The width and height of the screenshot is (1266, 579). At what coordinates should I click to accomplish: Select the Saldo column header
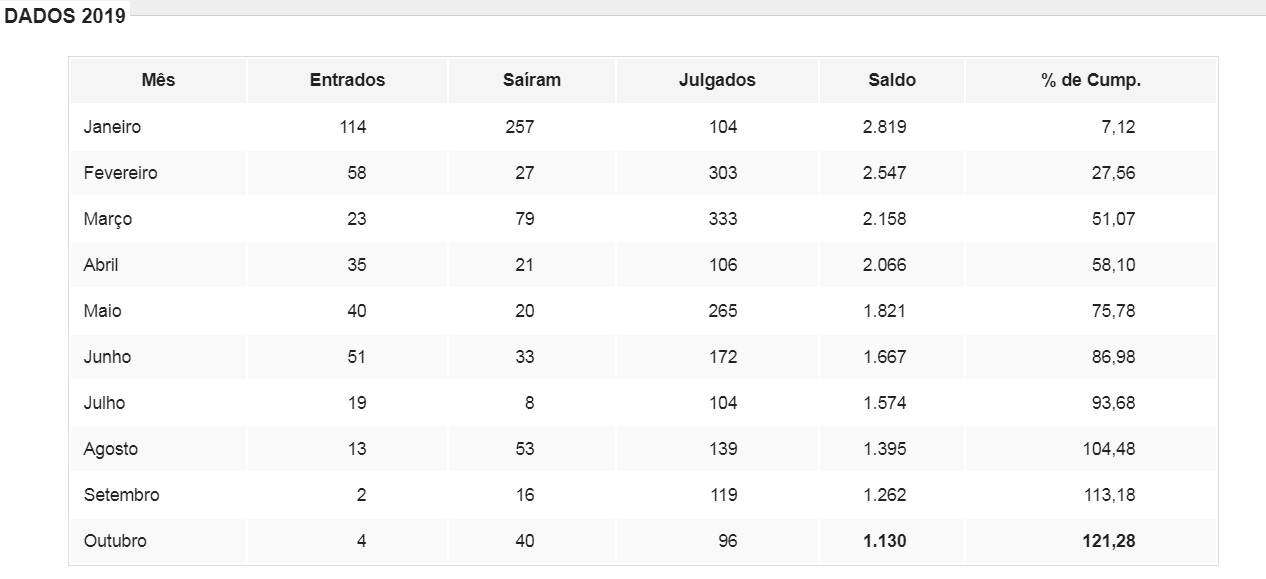click(892, 81)
